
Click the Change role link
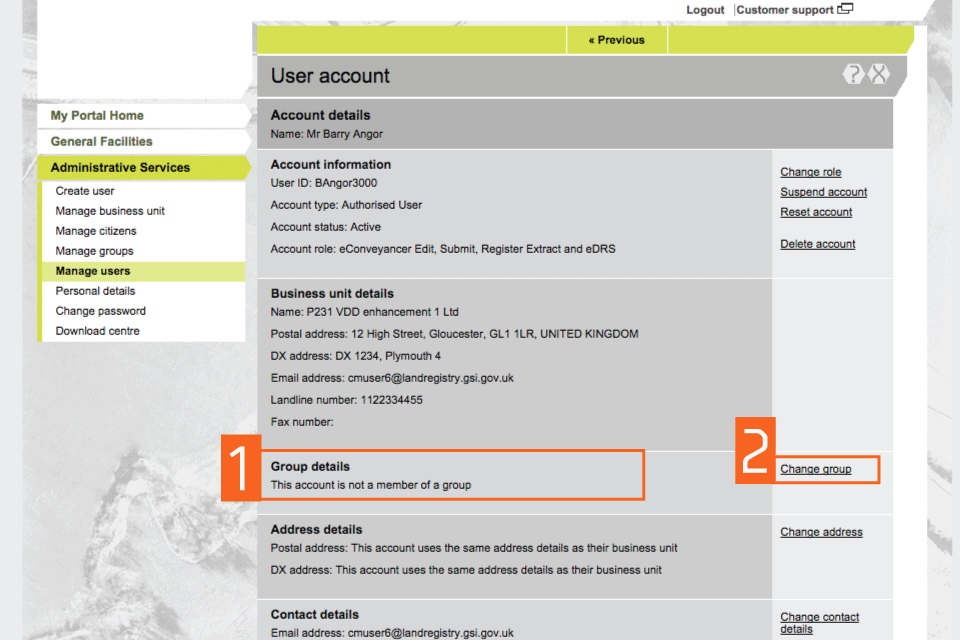[811, 172]
